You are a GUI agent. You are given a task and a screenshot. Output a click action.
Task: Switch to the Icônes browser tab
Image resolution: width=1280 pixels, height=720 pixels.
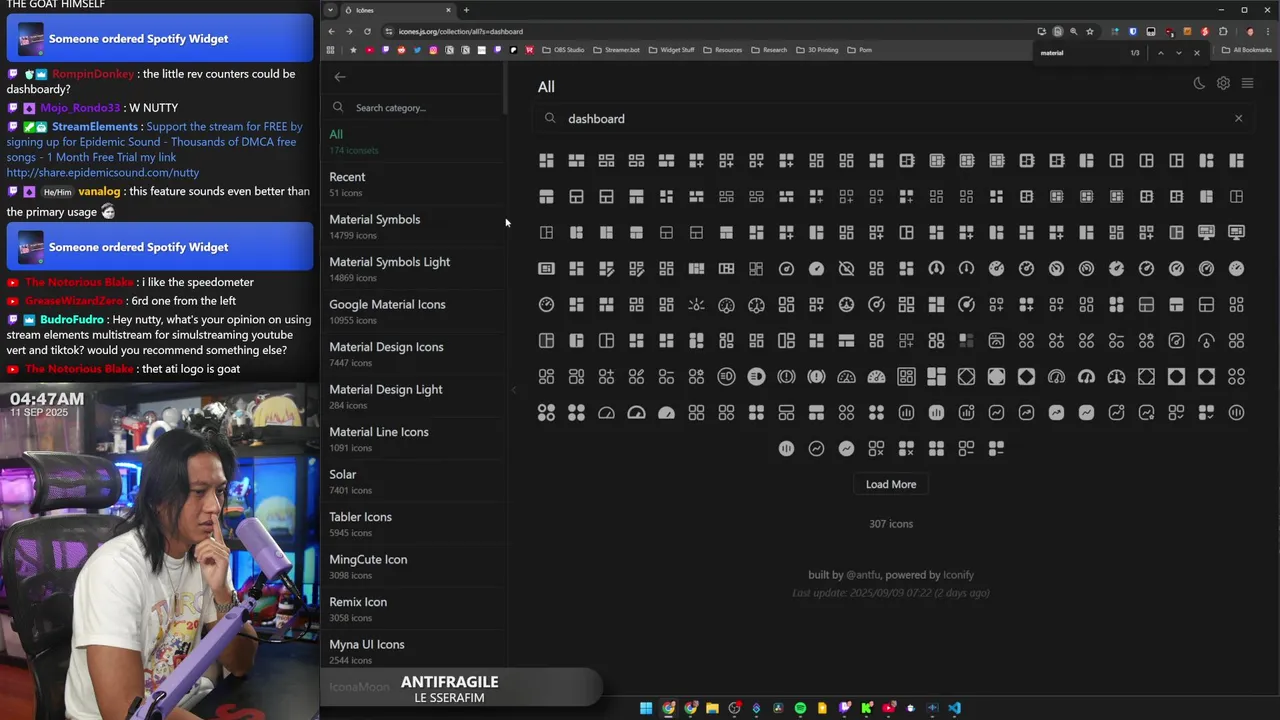click(398, 10)
